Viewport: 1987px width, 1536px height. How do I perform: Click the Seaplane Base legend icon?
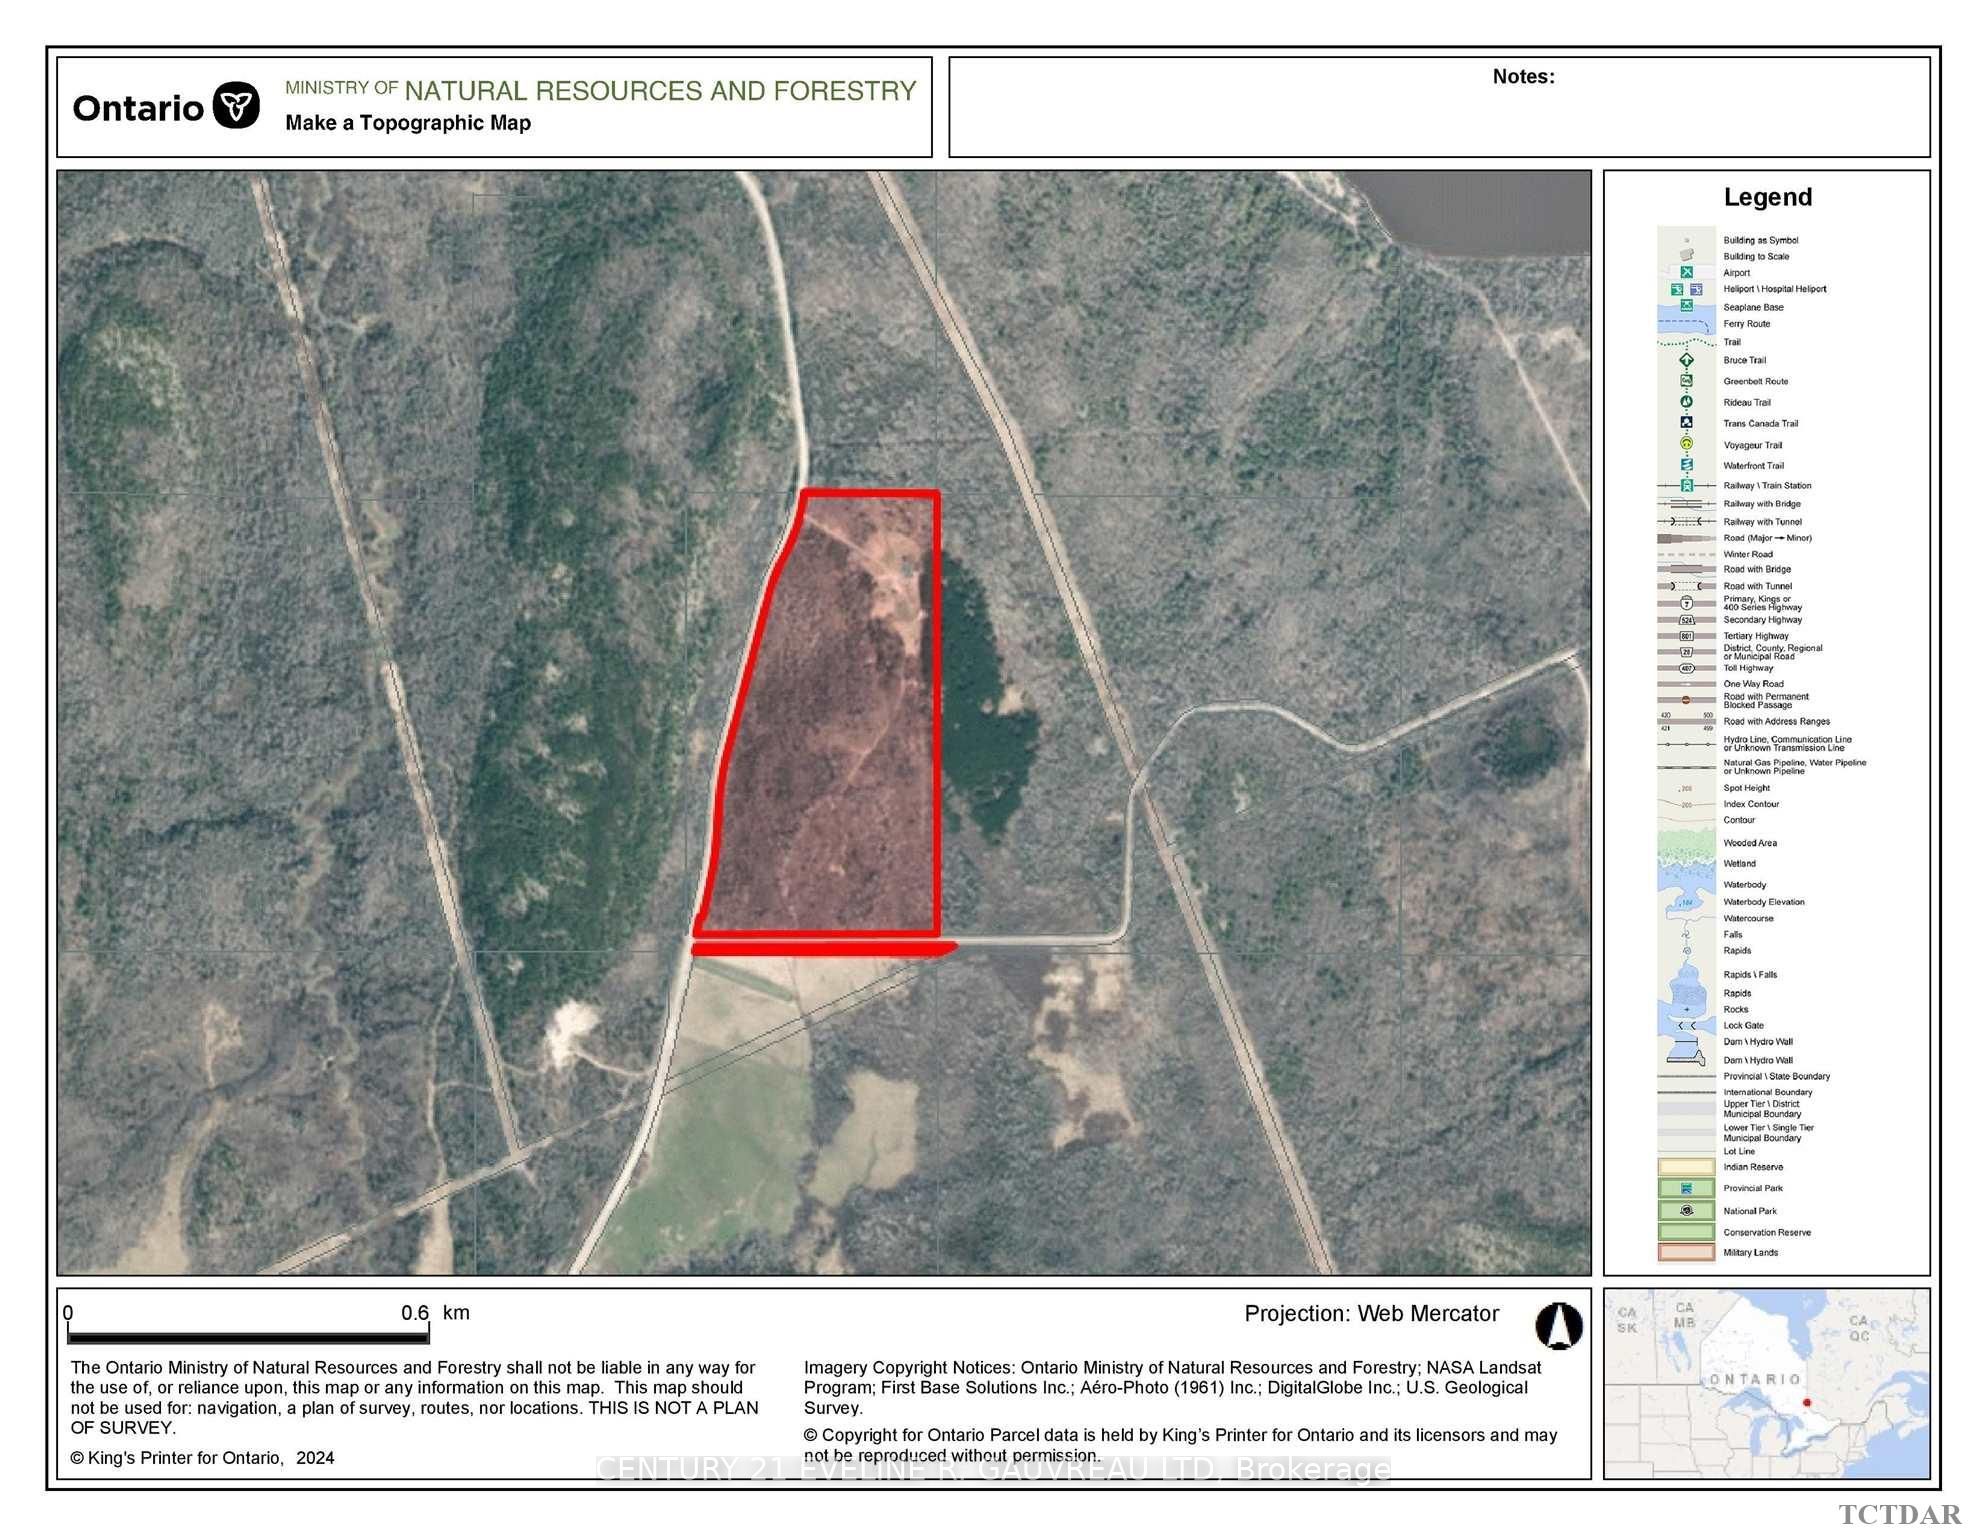click(x=1686, y=306)
